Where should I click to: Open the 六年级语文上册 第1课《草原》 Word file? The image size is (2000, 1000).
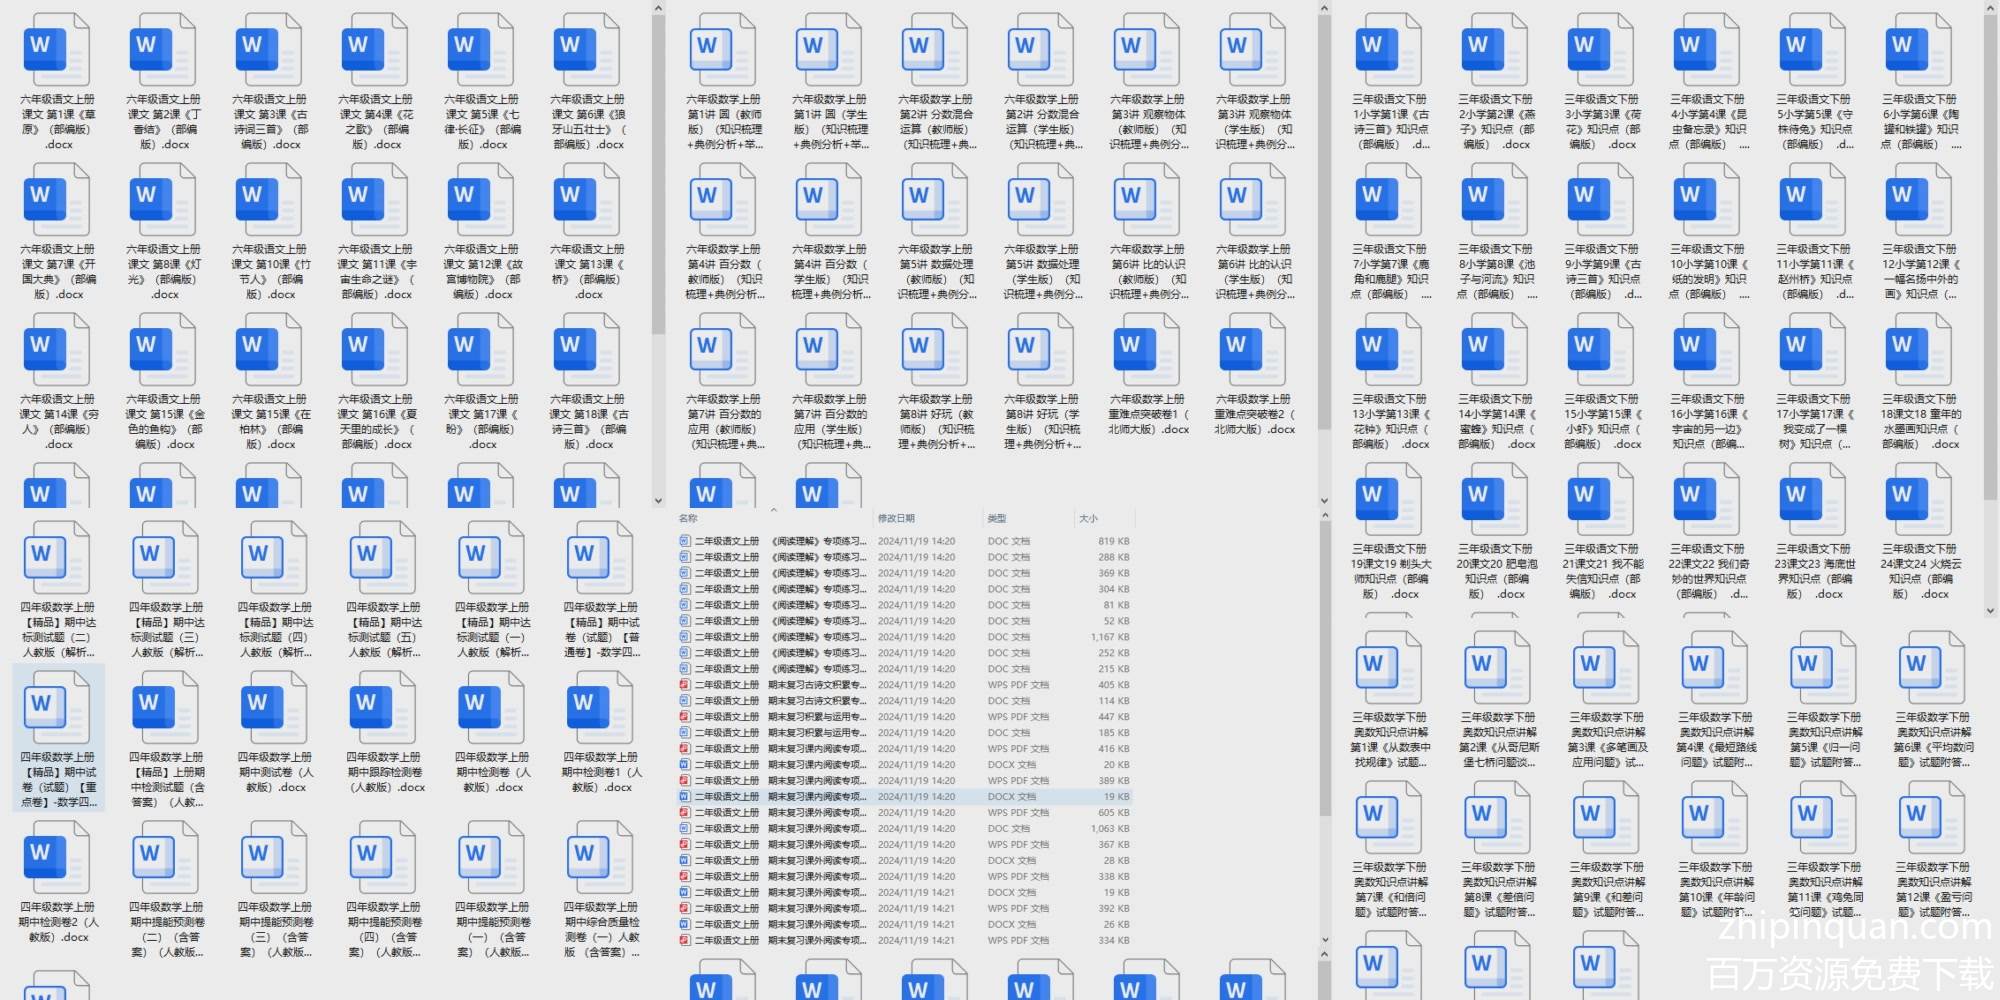click(x=58, y=50)
